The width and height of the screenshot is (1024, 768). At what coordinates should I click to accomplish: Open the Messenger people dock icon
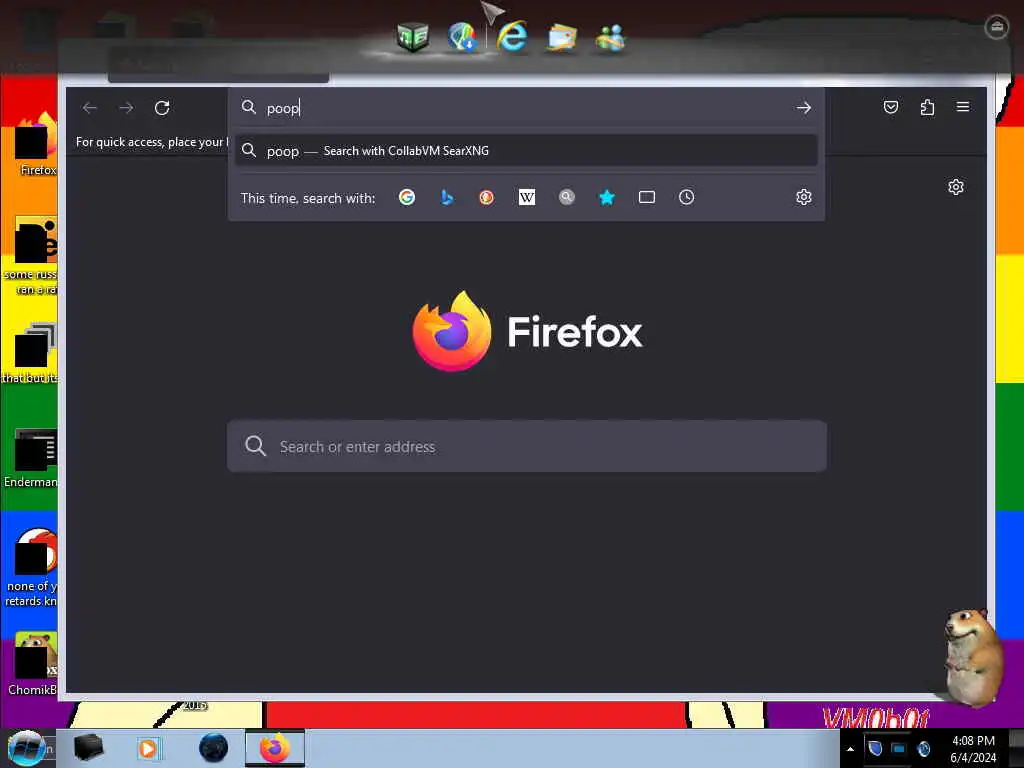pos(611,38)
